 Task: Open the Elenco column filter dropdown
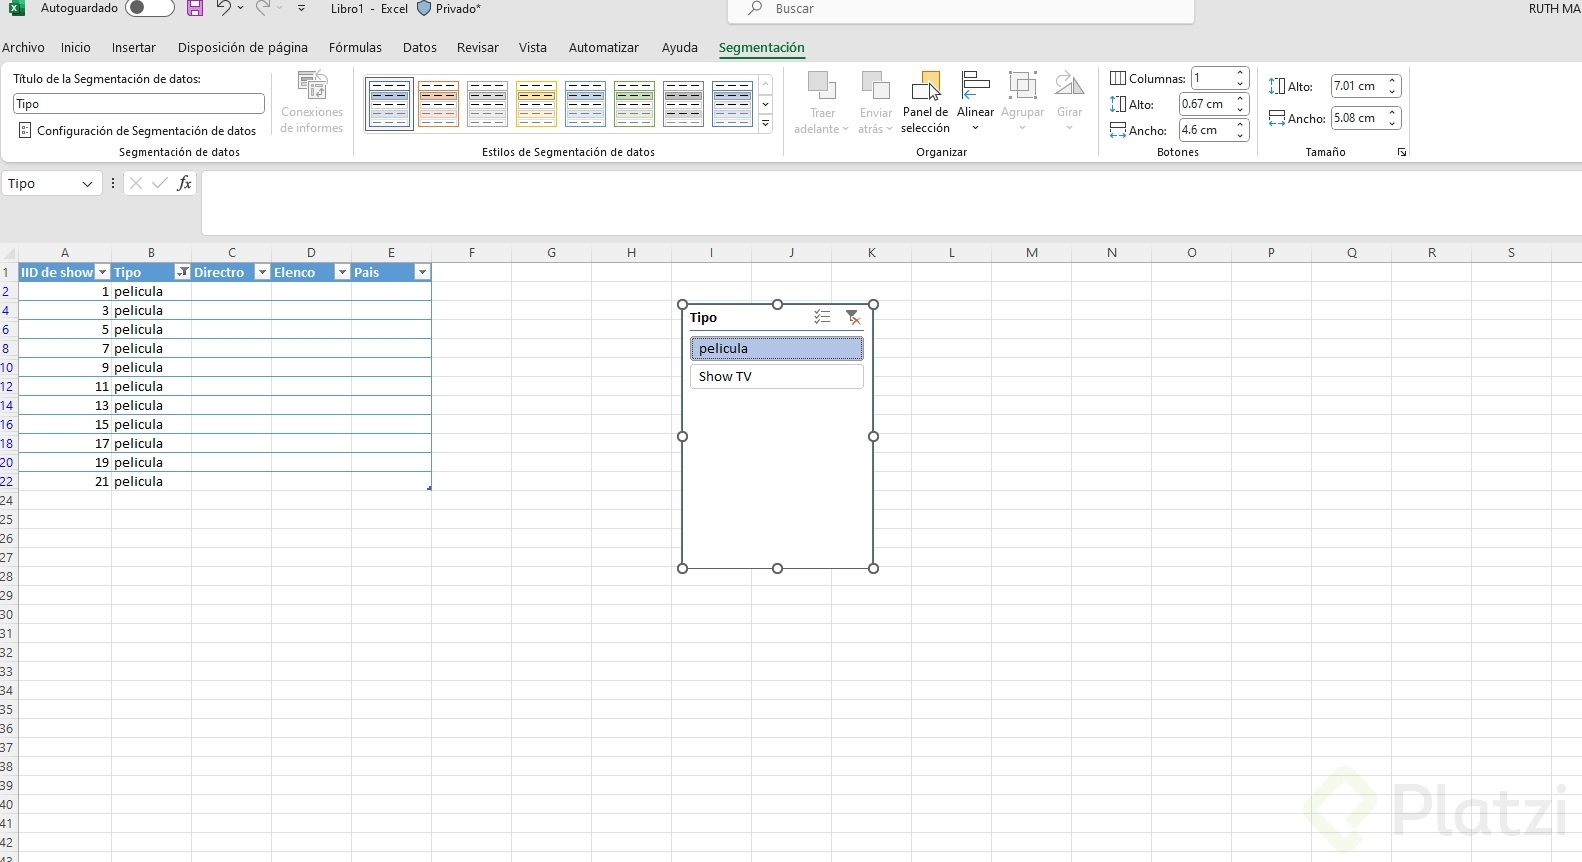342,272
